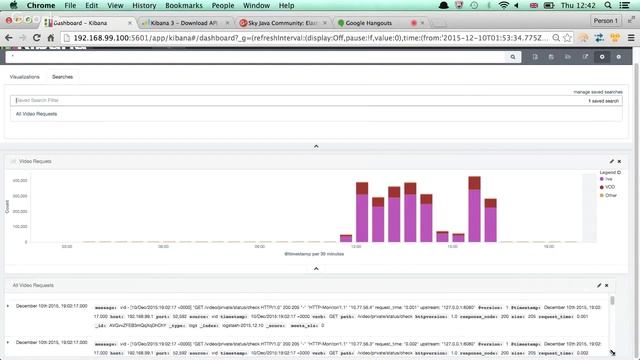Switch to the Searches tab
The image size is (640, 360).
pyautogui.click(x=62, y=77)
